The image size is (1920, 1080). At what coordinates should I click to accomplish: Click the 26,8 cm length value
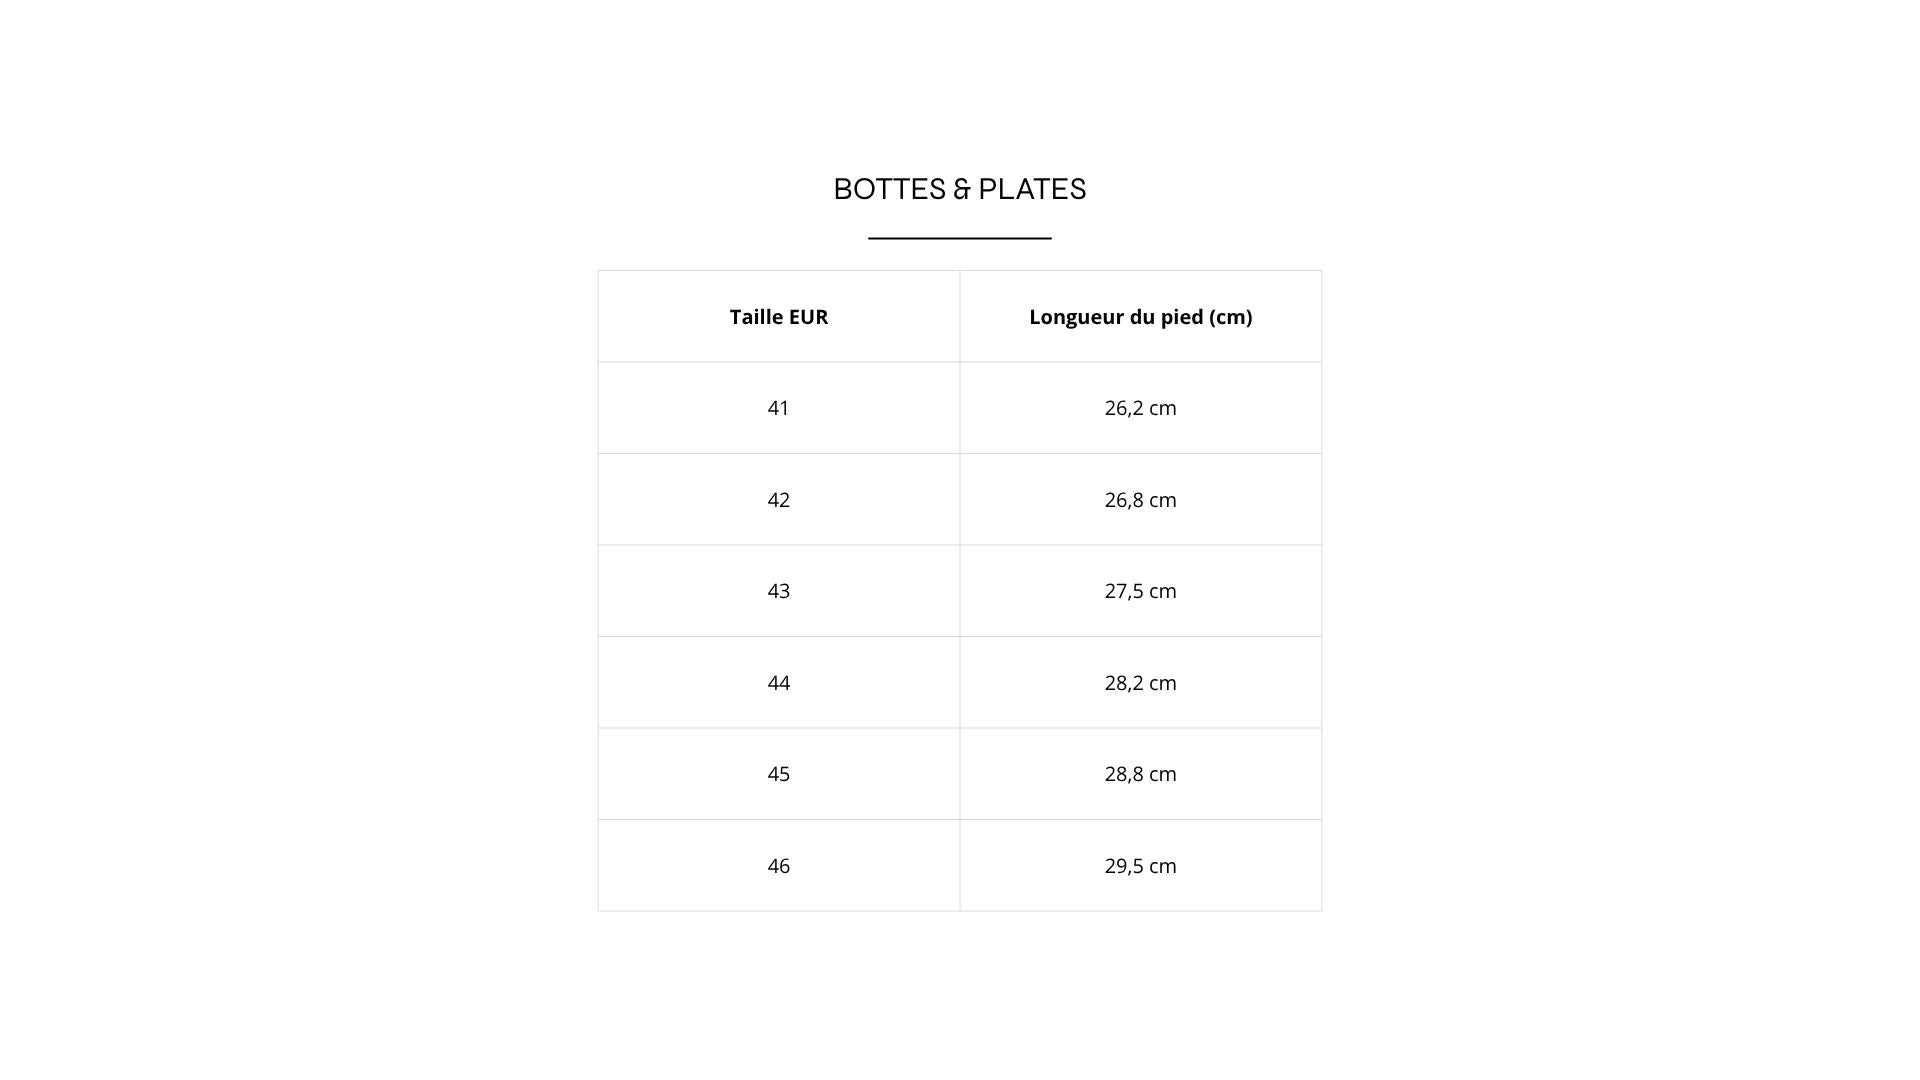(x=1140, y=500)
